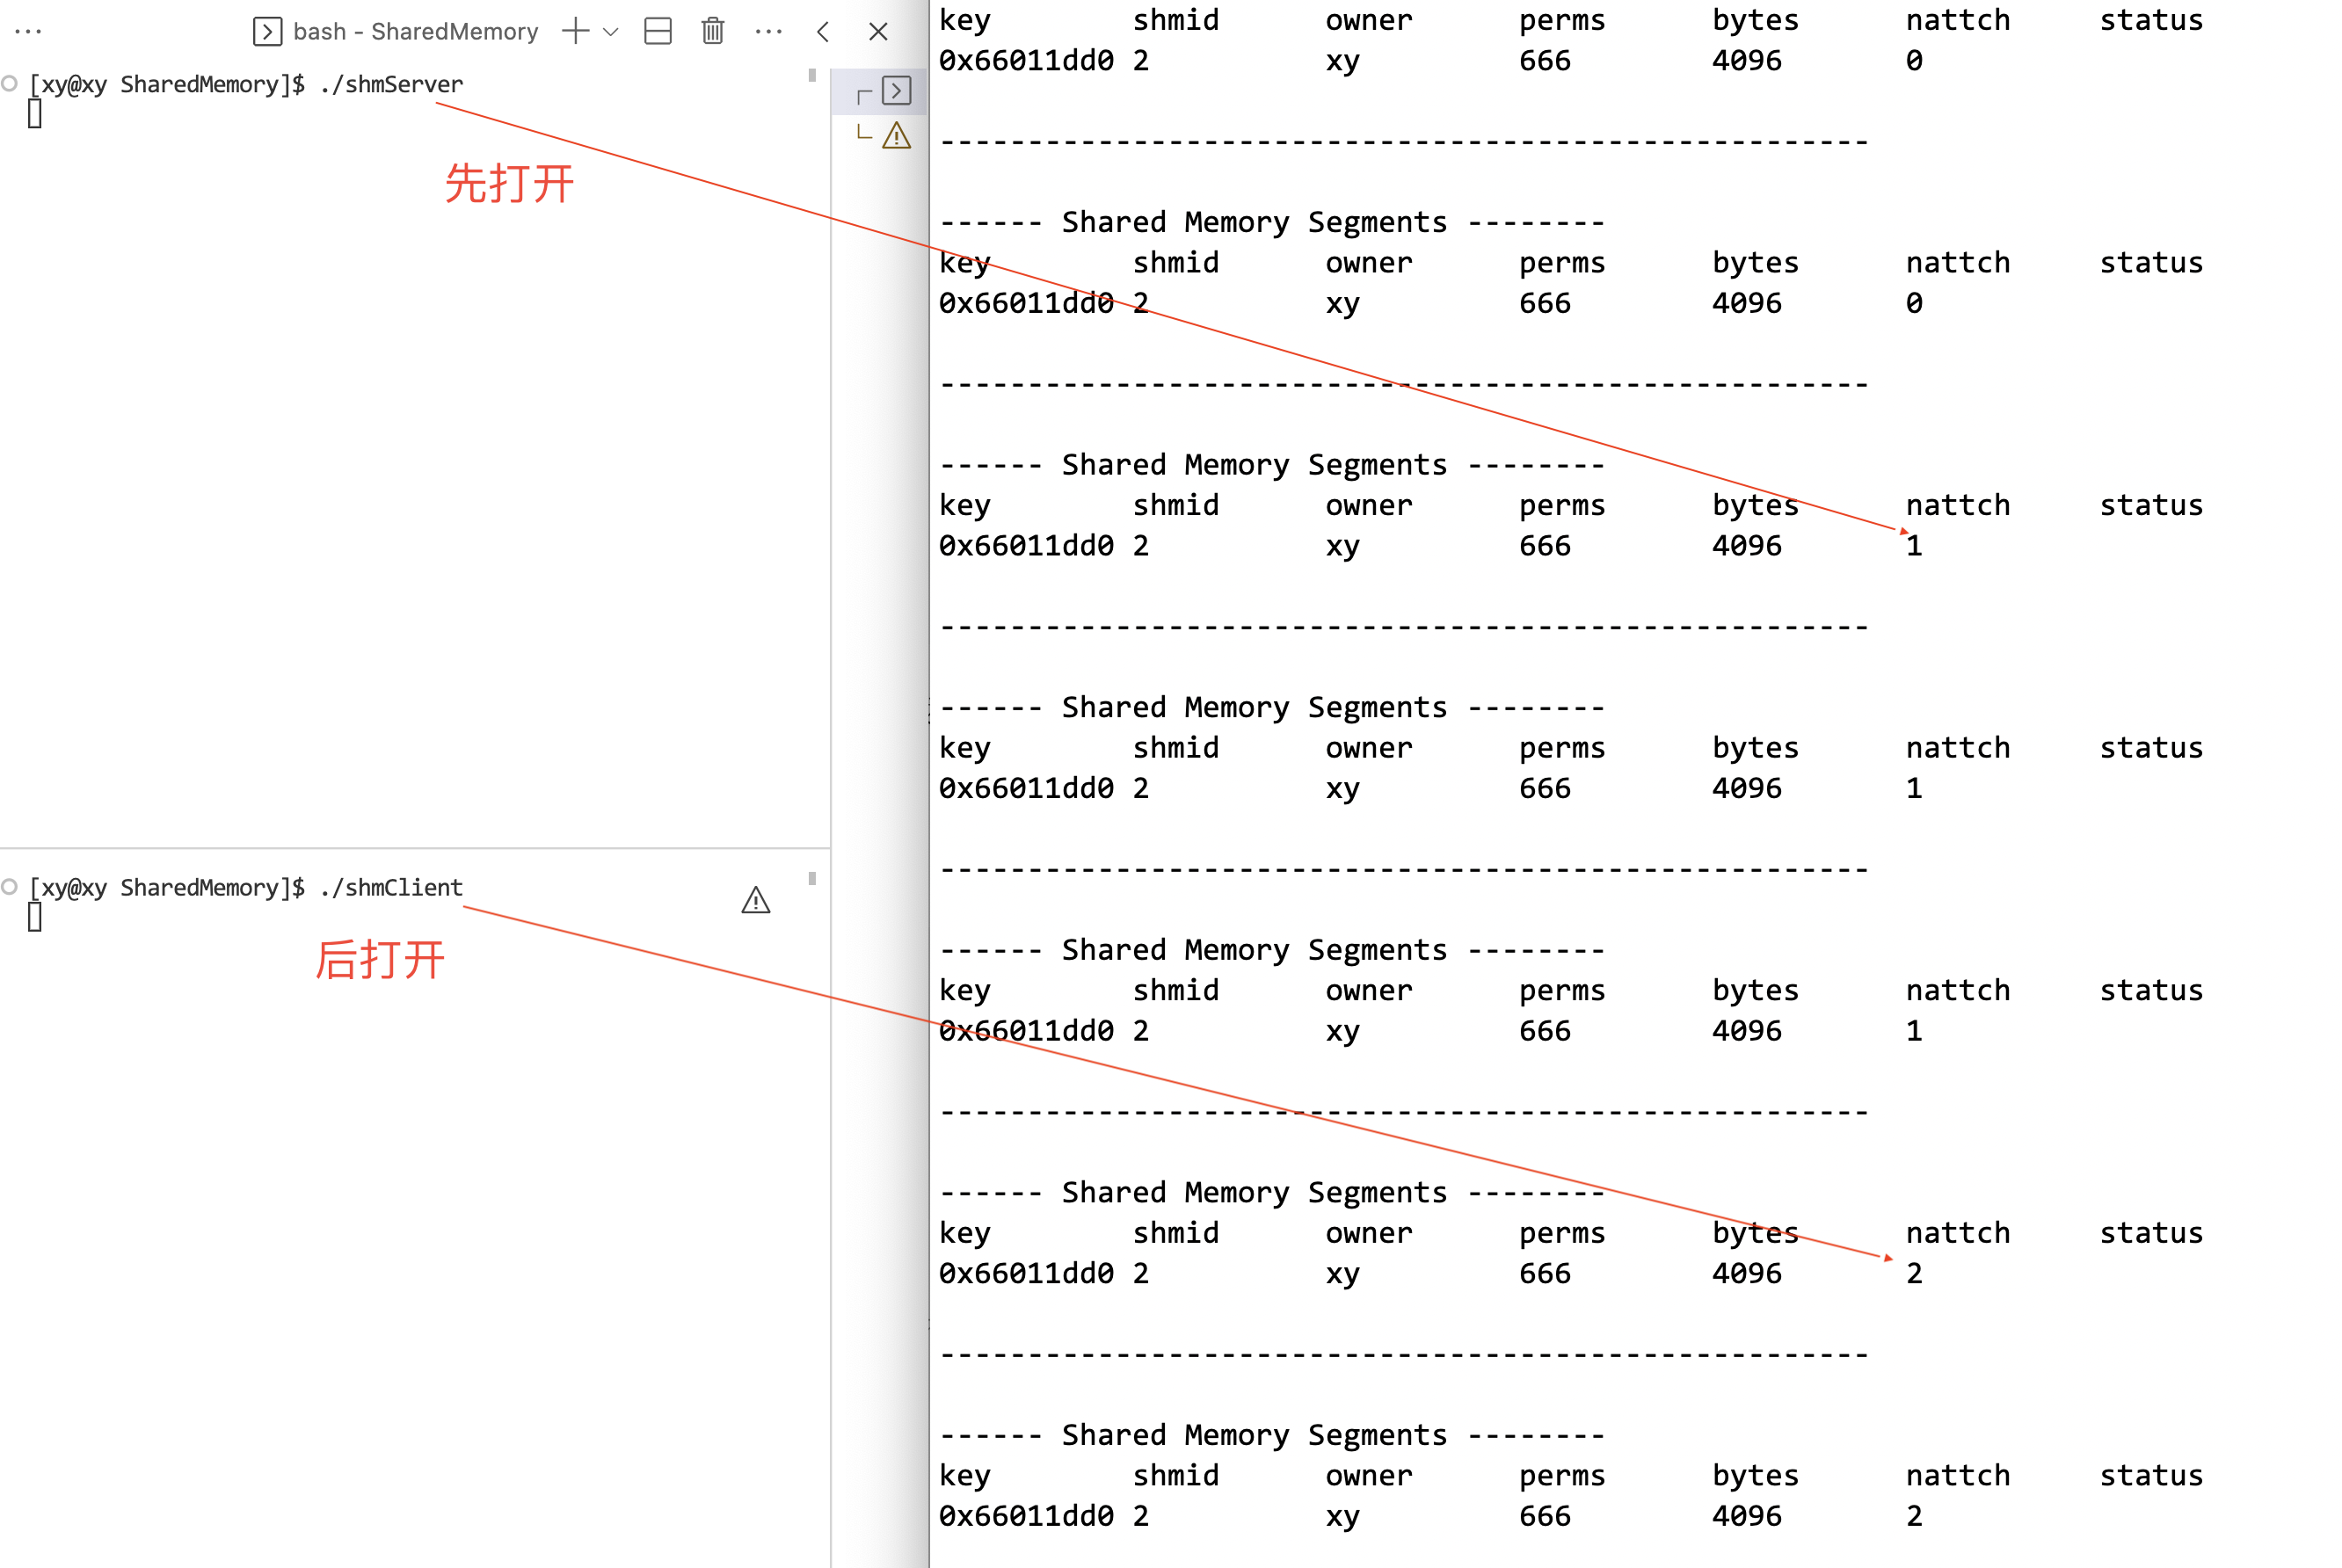This screenshot has height=1568, width=2342.
Task: Focus the shmServer terminal cursor line
Action: click(35, 115)
